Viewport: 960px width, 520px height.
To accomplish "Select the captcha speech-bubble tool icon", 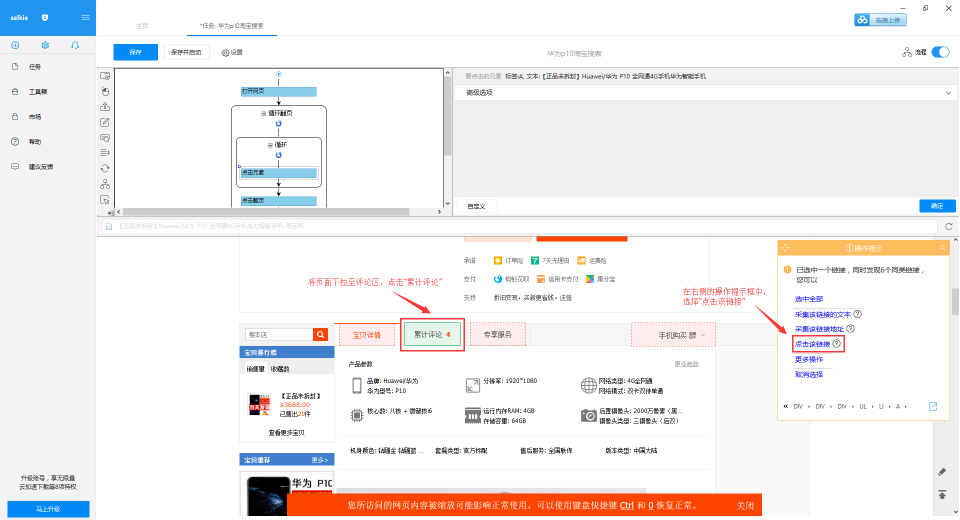I will 105,138.
